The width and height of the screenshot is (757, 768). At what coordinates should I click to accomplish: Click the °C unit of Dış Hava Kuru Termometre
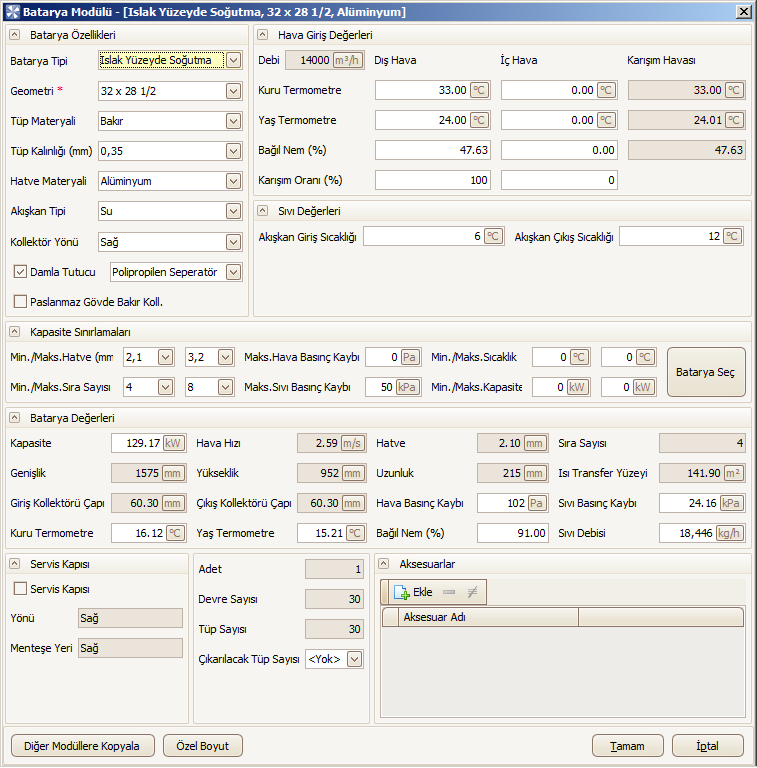pos(479,90)
